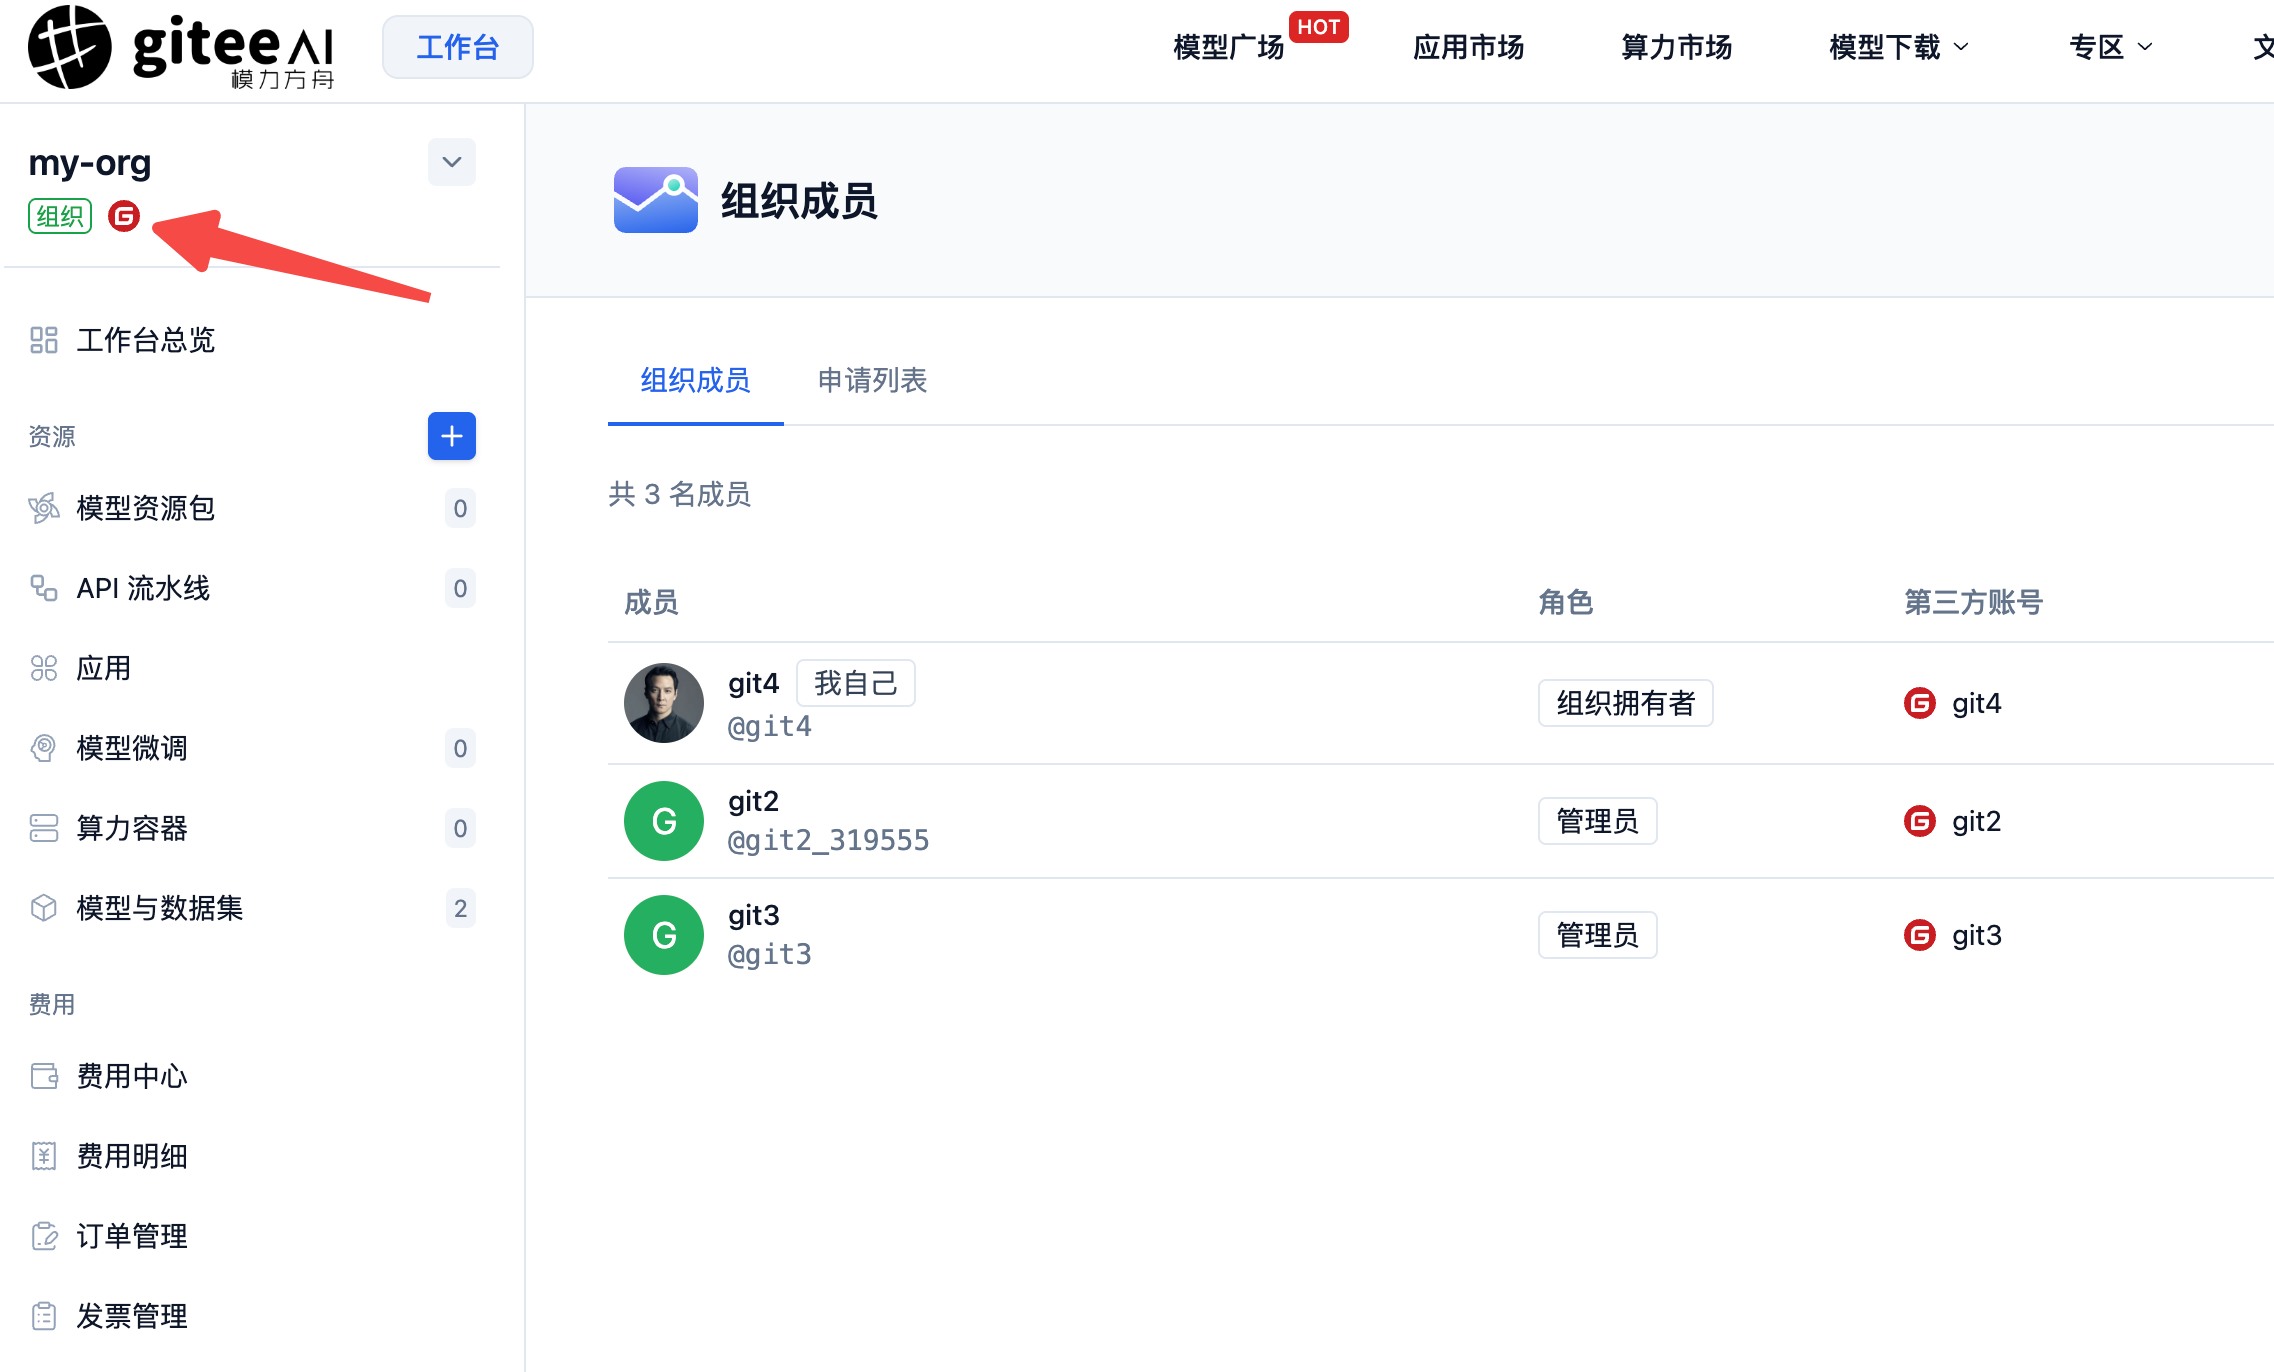Switch to the 申请列表 tab
This screenshot has width=2274, height=1372.
pyautogui.click(x=872, y=381)
